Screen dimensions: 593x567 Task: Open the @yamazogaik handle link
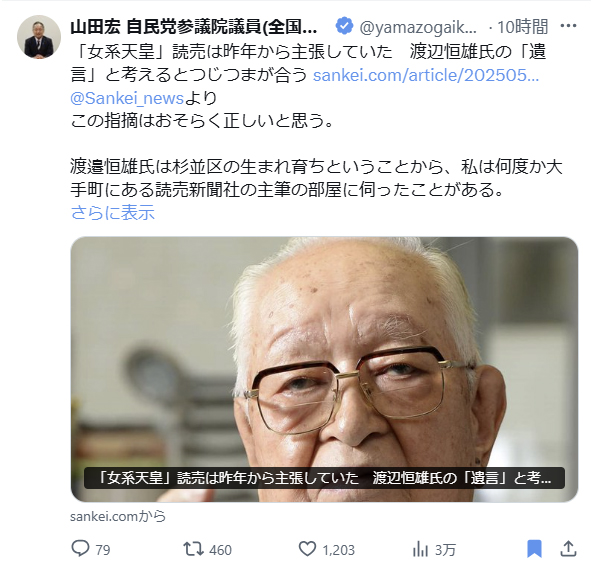tap(418, 27)
